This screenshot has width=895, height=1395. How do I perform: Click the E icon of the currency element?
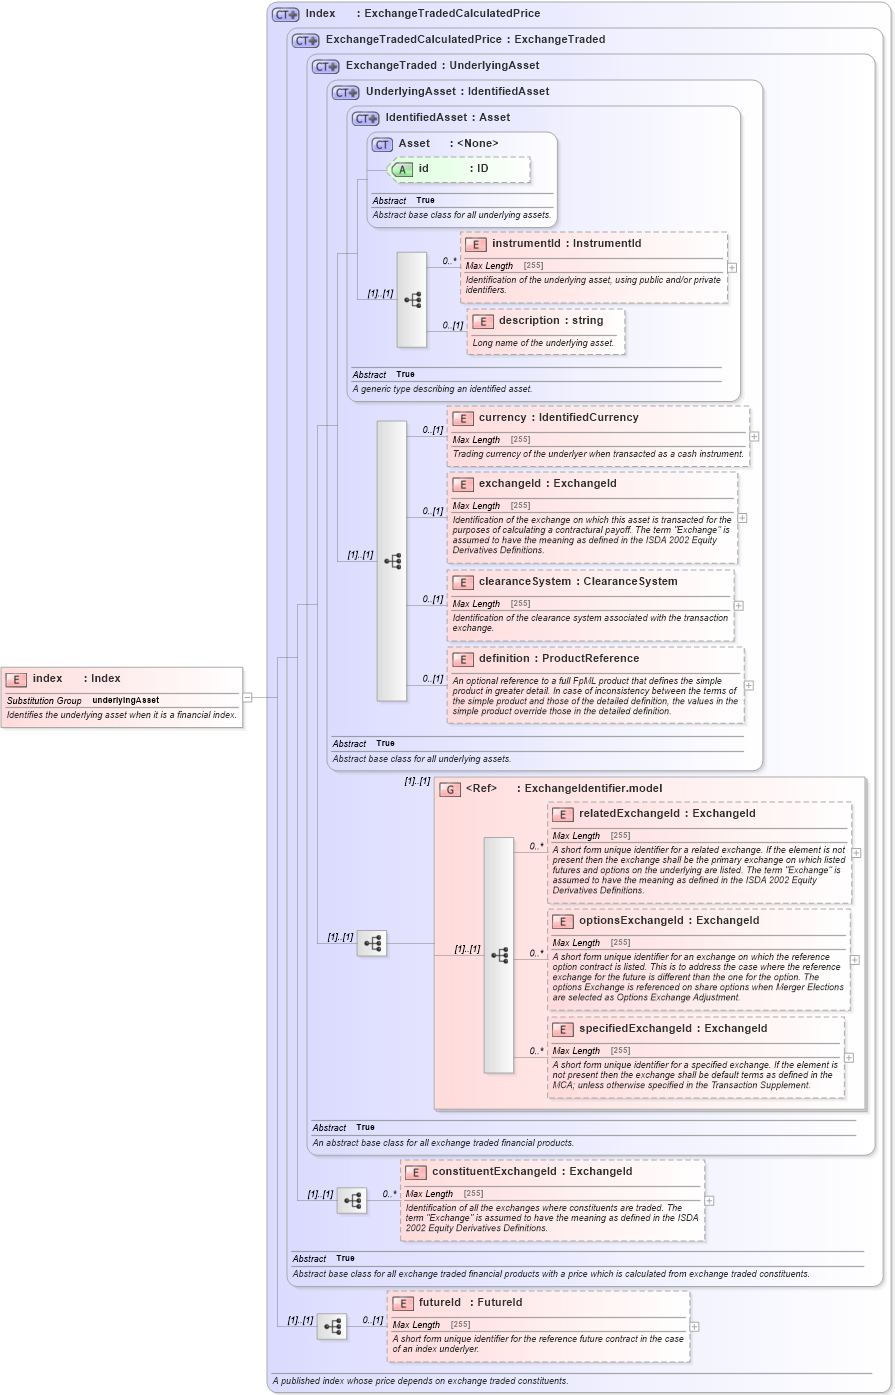(x=463, y=417)
